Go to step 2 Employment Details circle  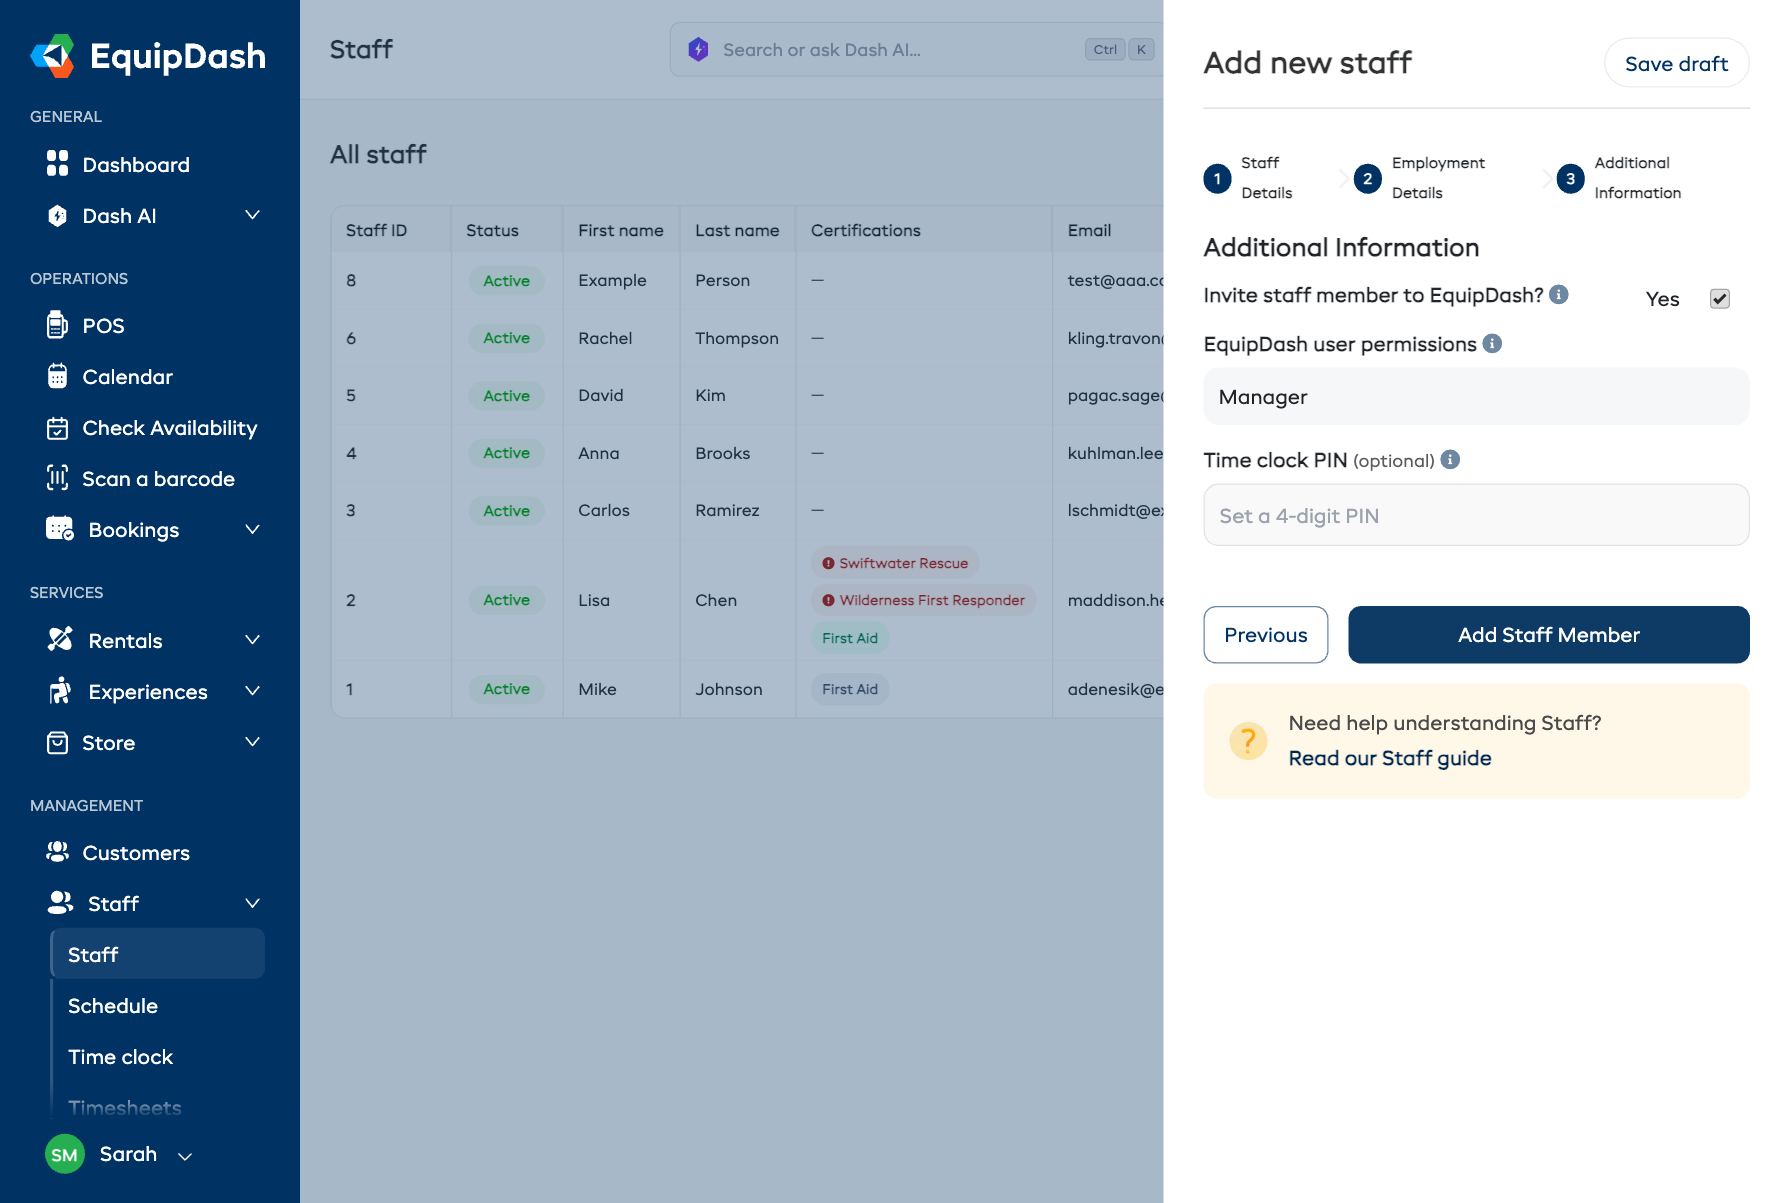tap(1367, 178)
